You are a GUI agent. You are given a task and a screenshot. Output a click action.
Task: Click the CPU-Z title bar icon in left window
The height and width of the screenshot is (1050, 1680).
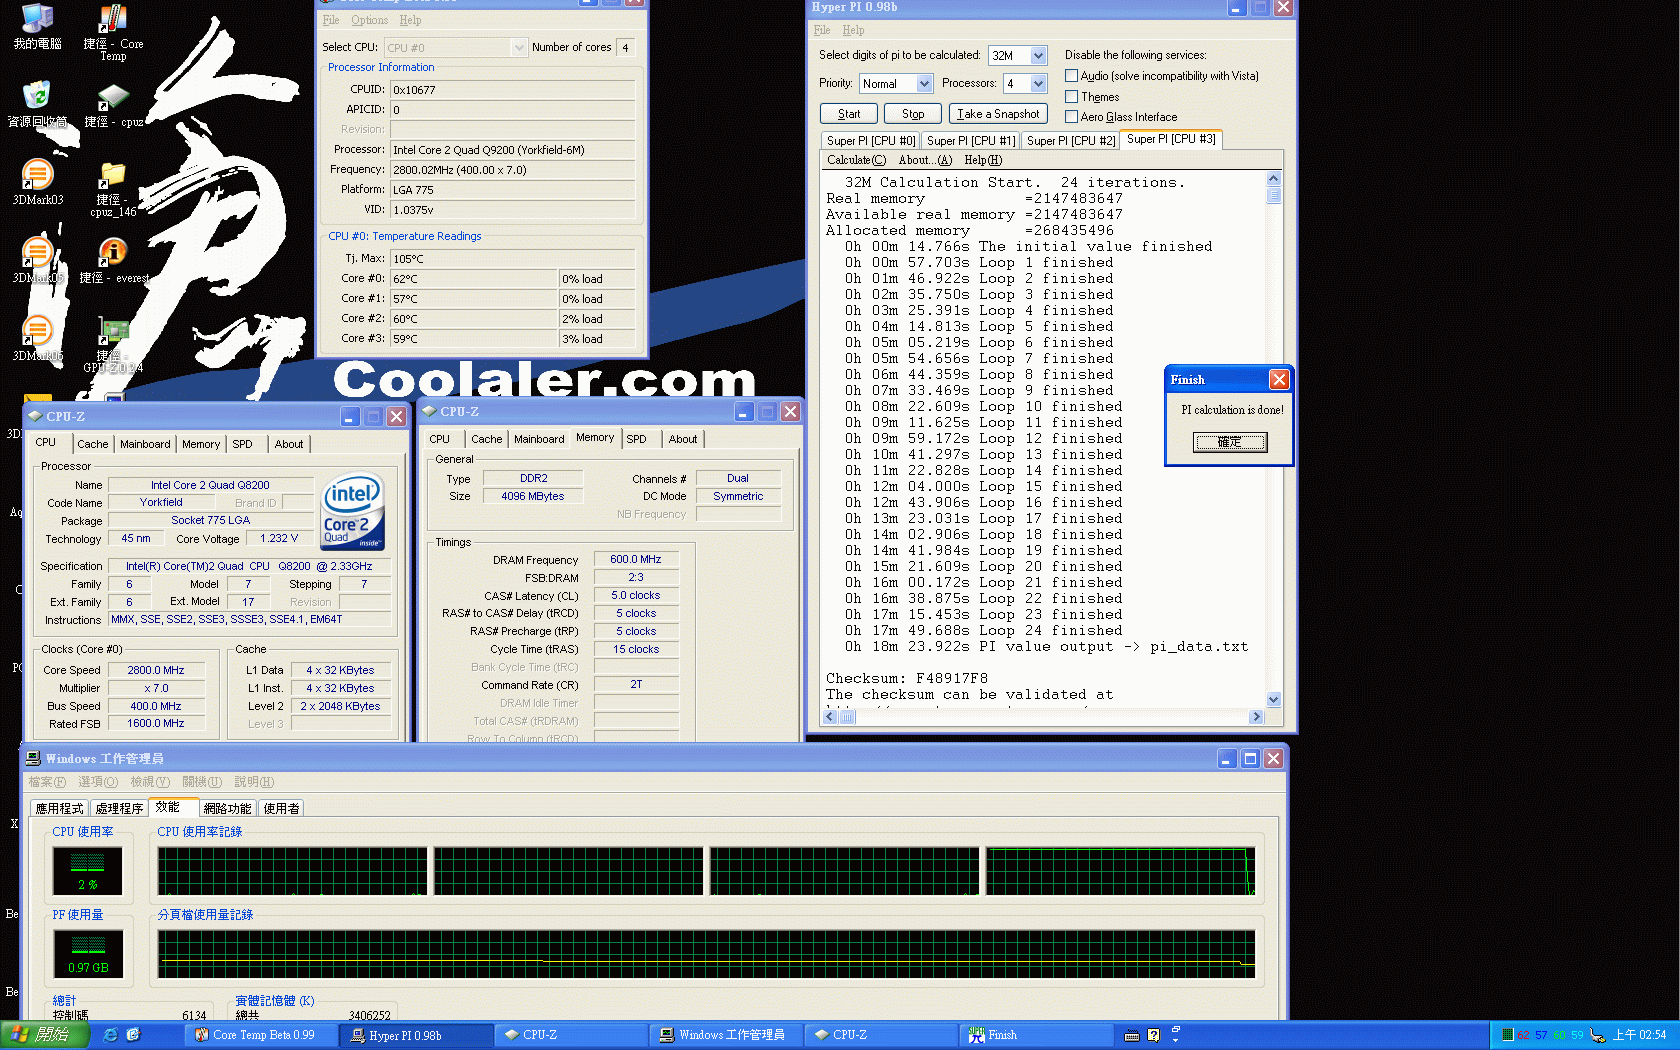[35, 416]
